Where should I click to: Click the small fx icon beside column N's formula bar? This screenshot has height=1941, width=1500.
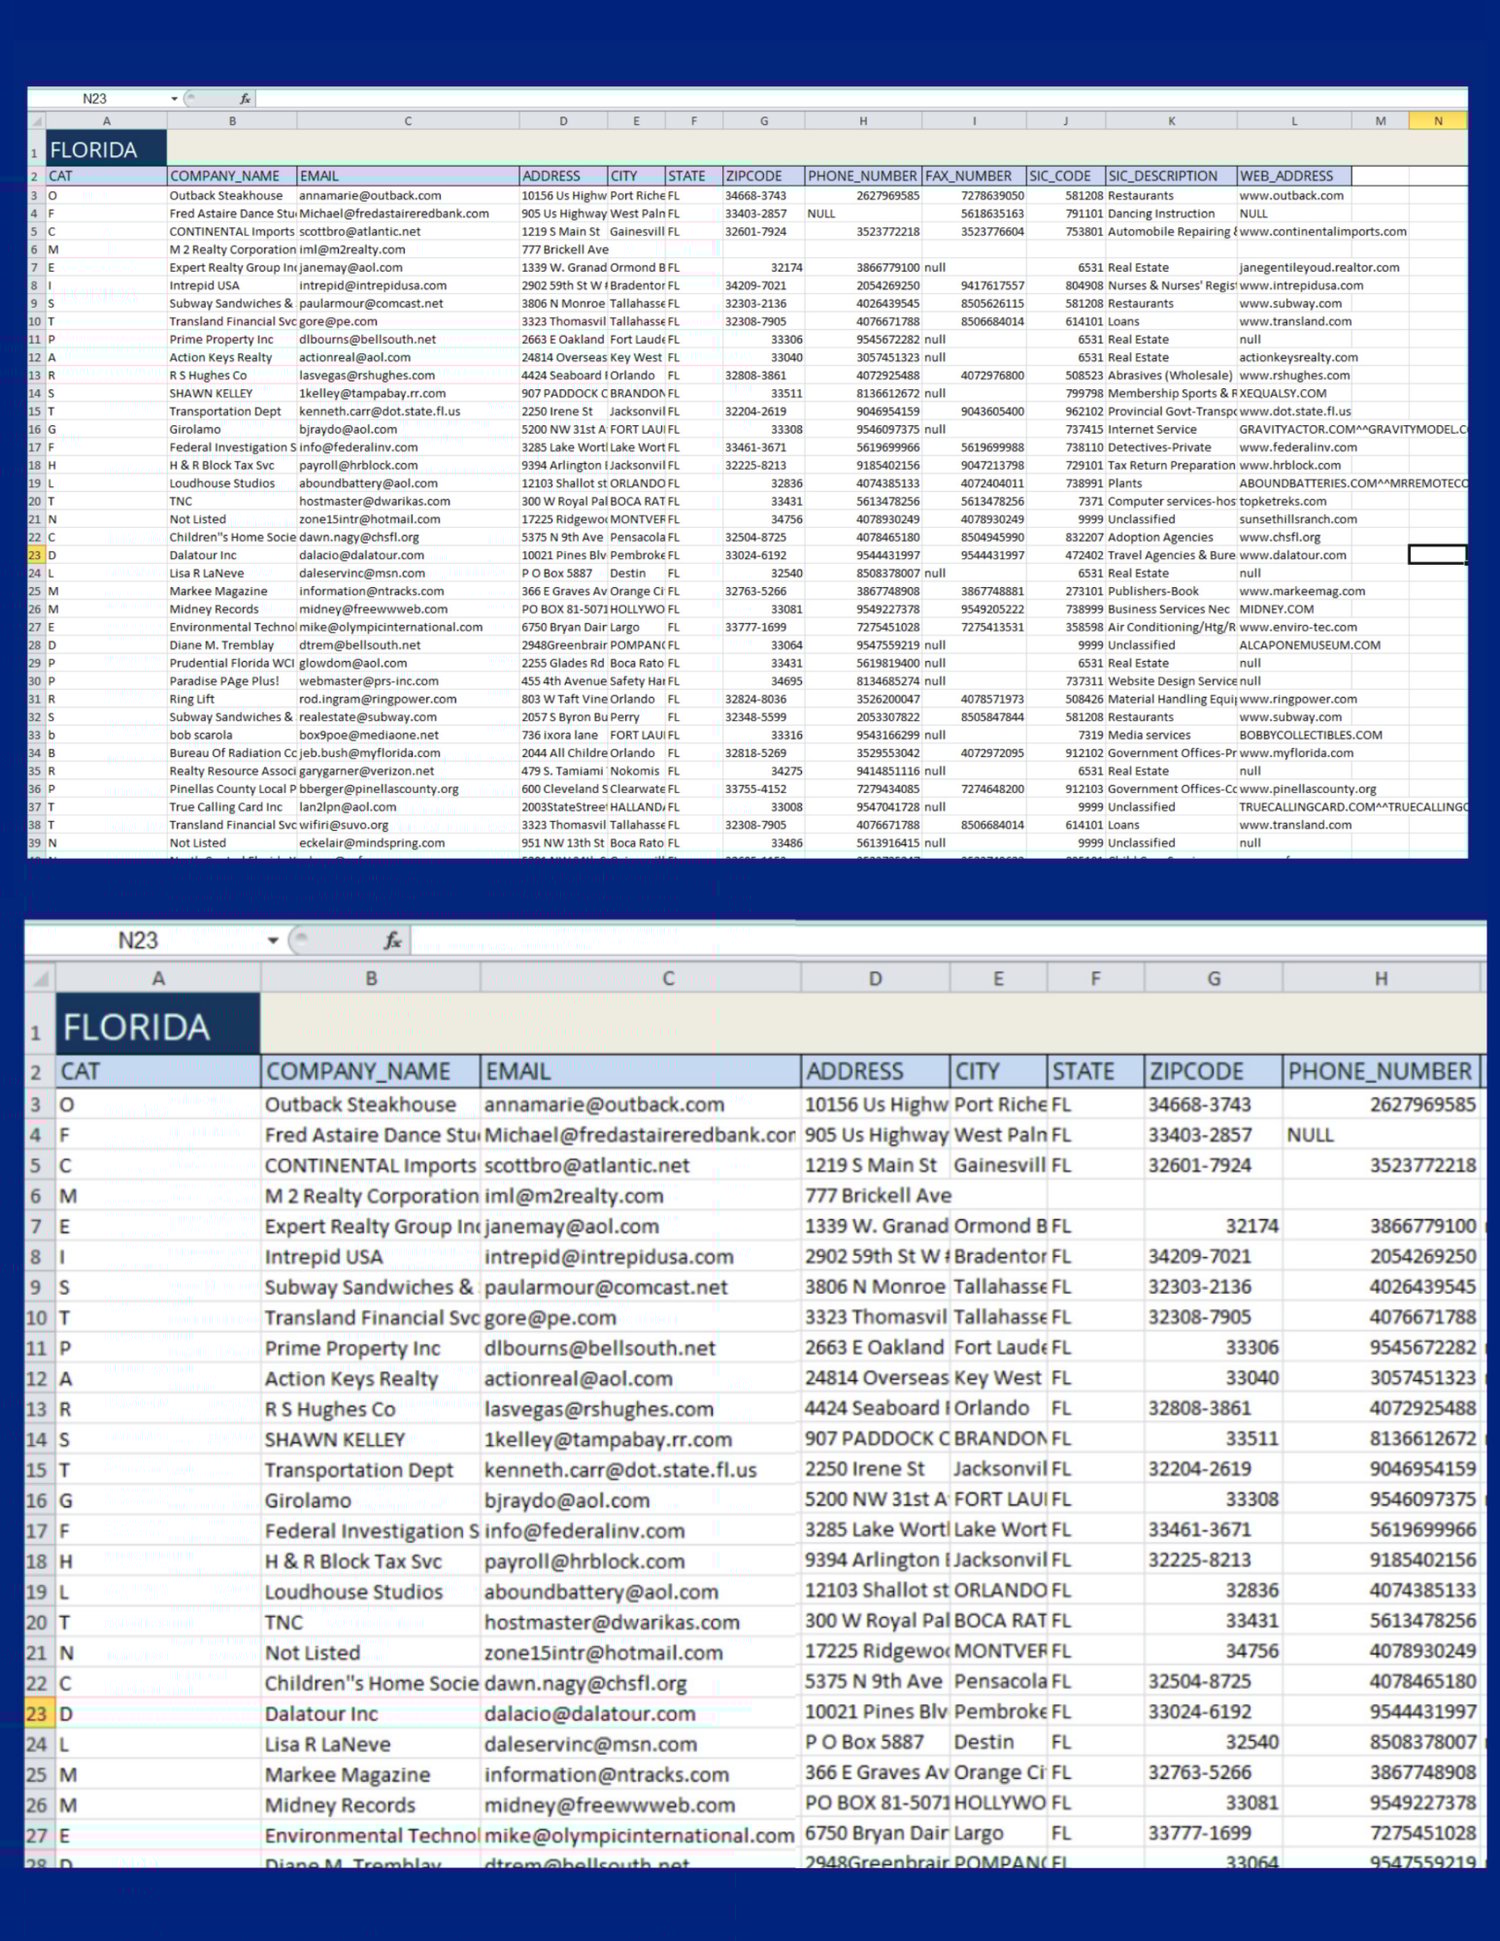(245, 98)
